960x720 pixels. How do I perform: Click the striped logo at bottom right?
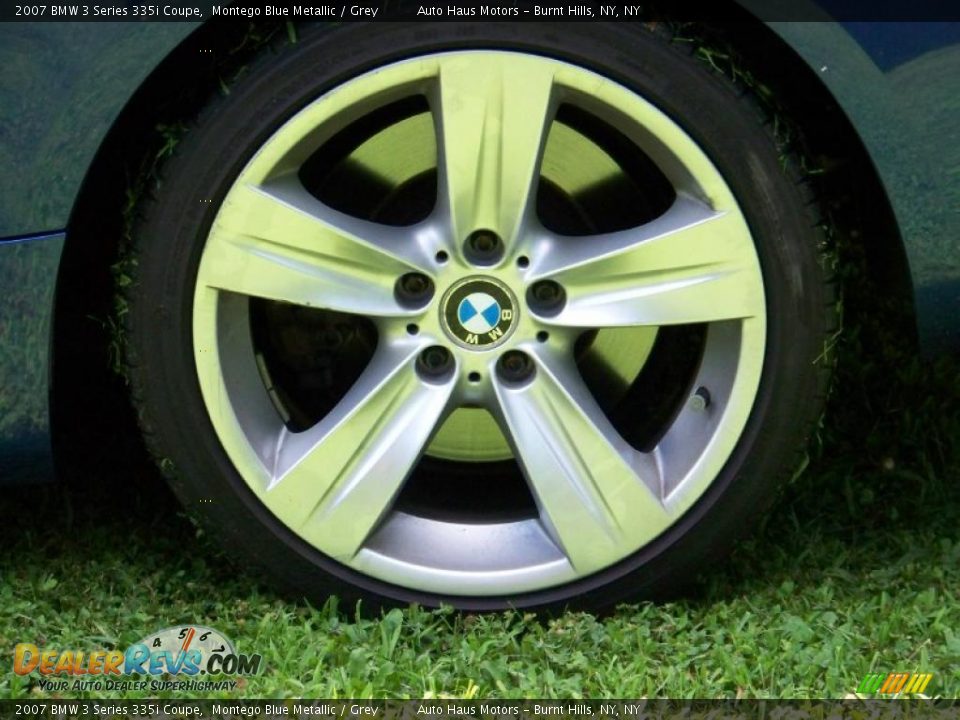894,683
